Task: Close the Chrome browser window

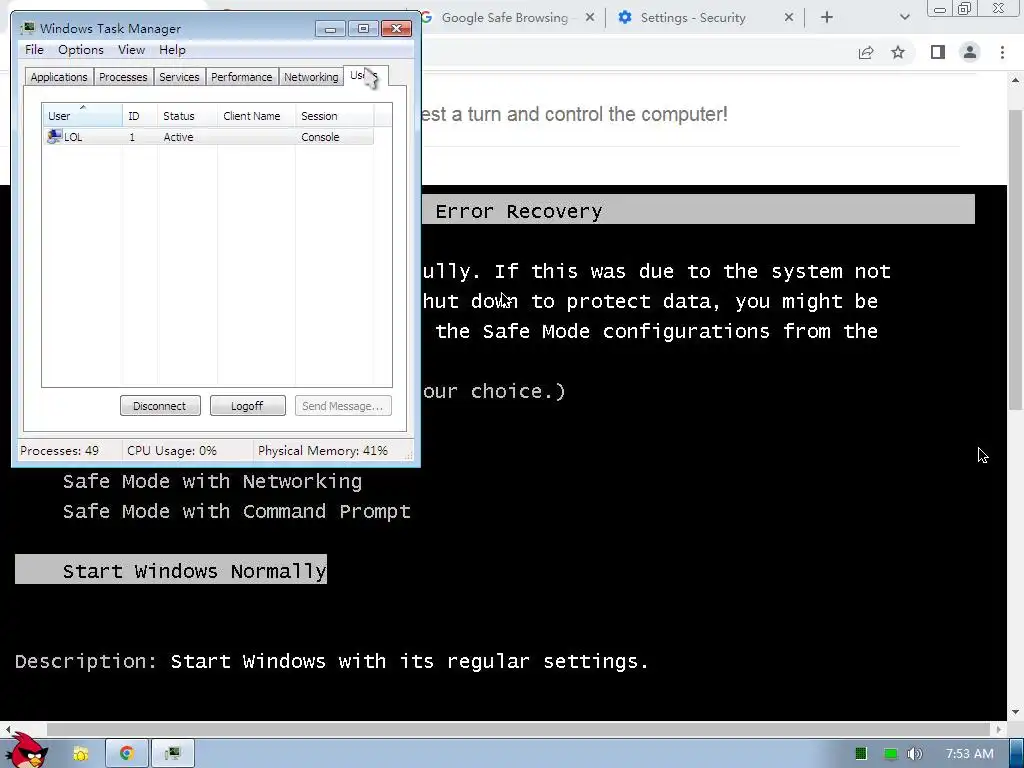Action: pos(999,8)
